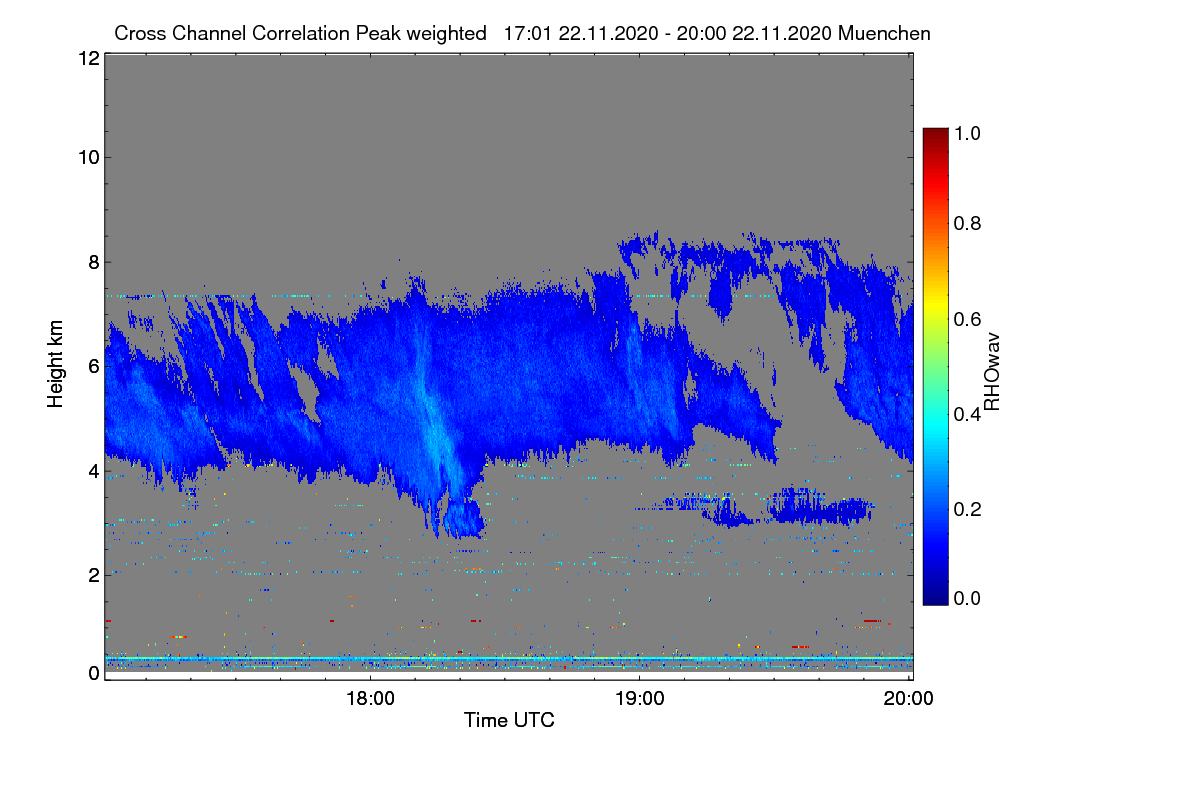Click the '20:00' time tick label
Viewport: 1200px width, 800px height.
tap(909, 699)
